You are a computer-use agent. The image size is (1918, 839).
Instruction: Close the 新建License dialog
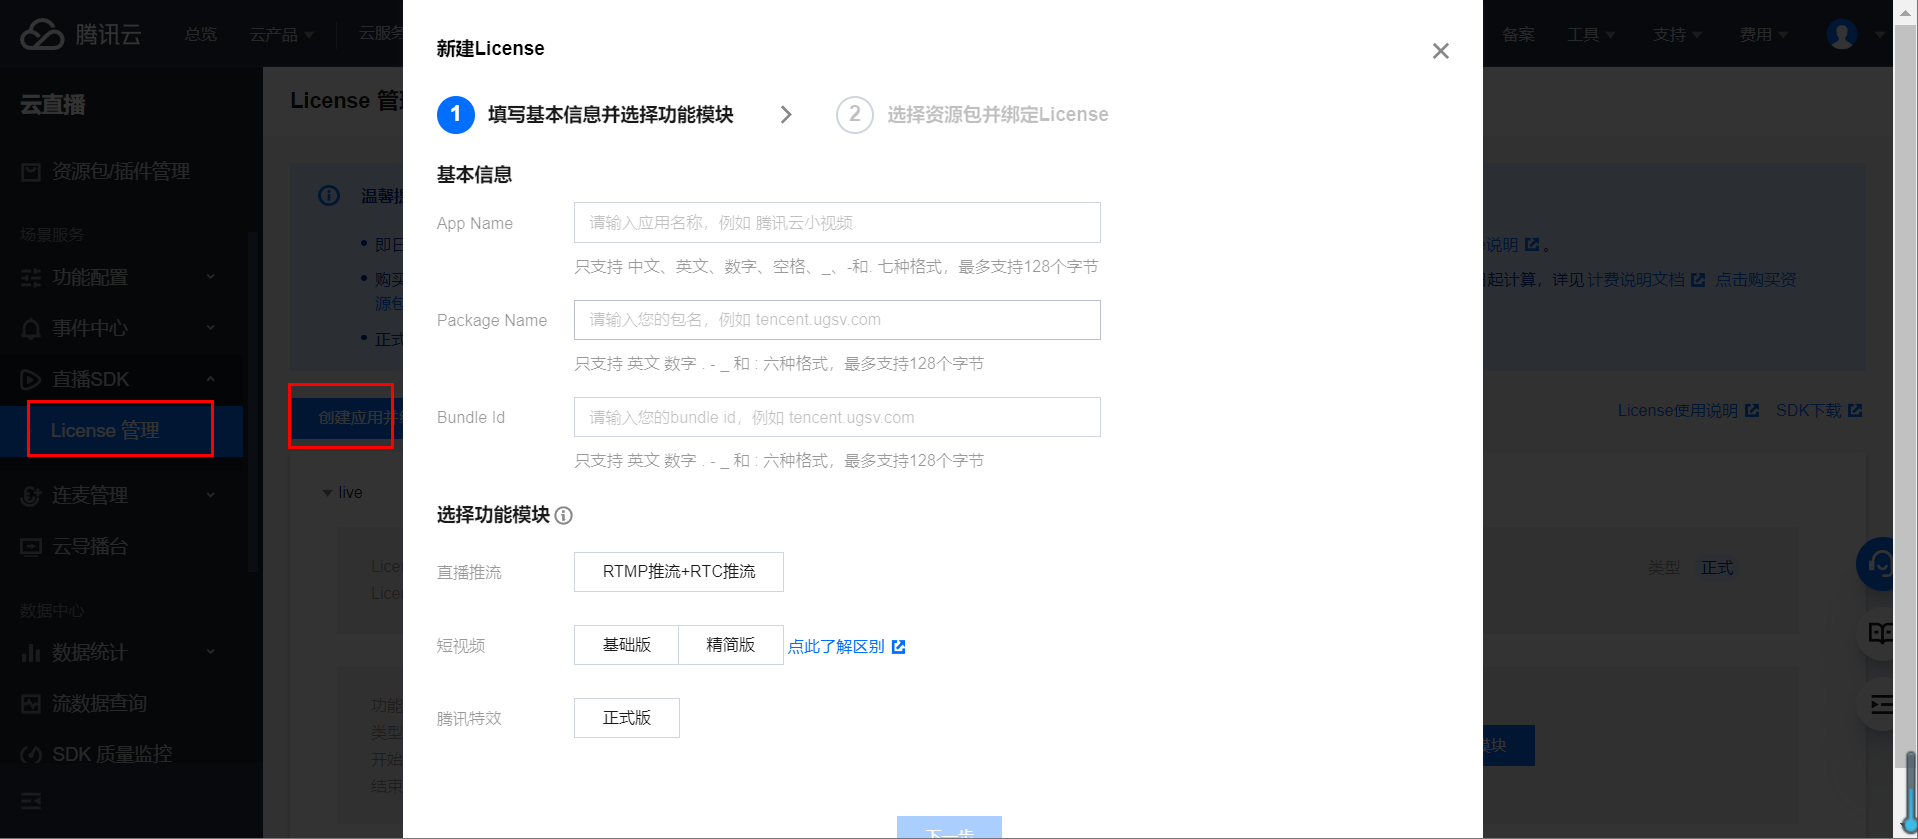(1440, 51)
